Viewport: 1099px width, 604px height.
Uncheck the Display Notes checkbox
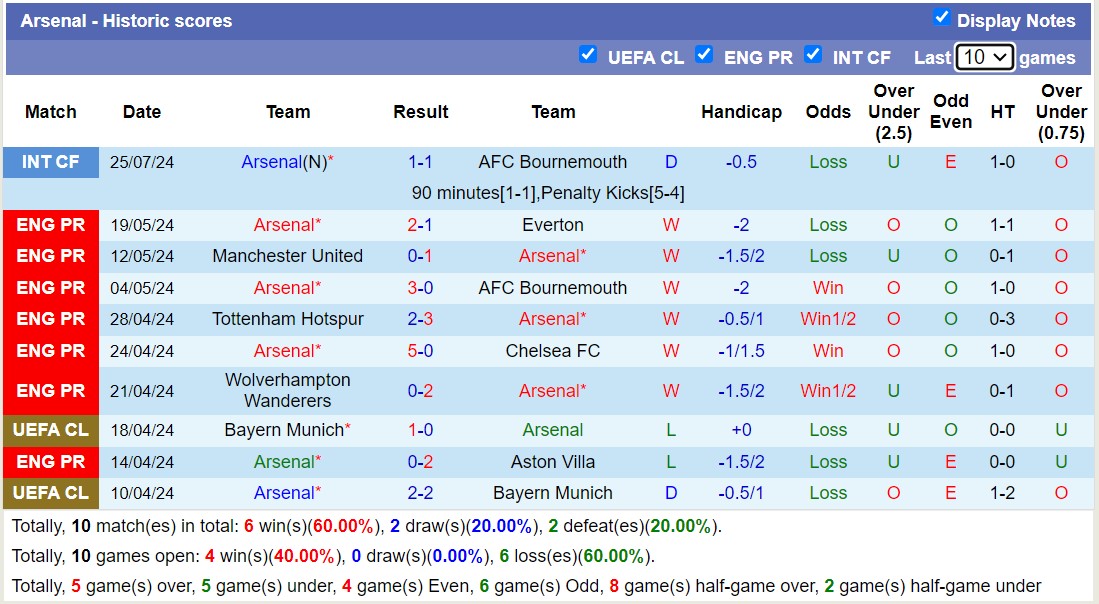940,16
